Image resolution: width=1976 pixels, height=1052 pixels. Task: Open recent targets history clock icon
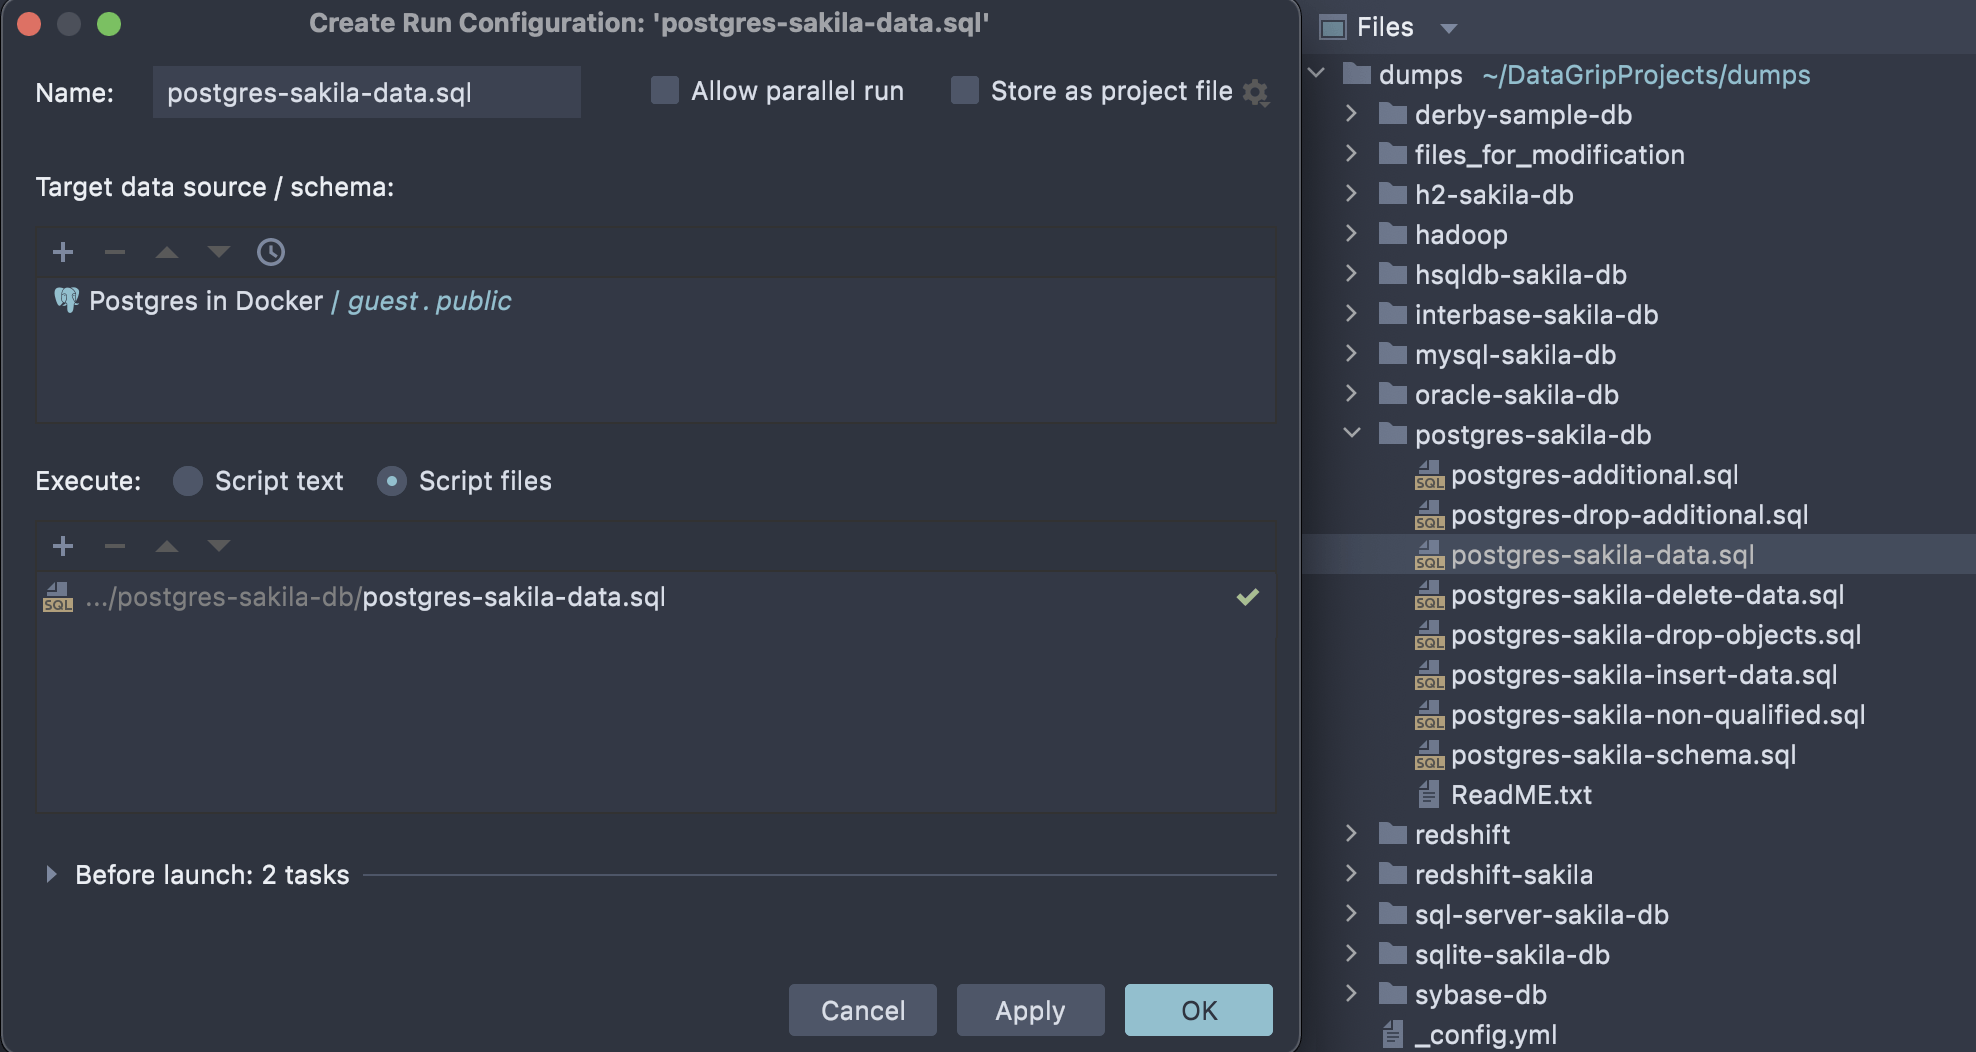click(x=270, y=252)
